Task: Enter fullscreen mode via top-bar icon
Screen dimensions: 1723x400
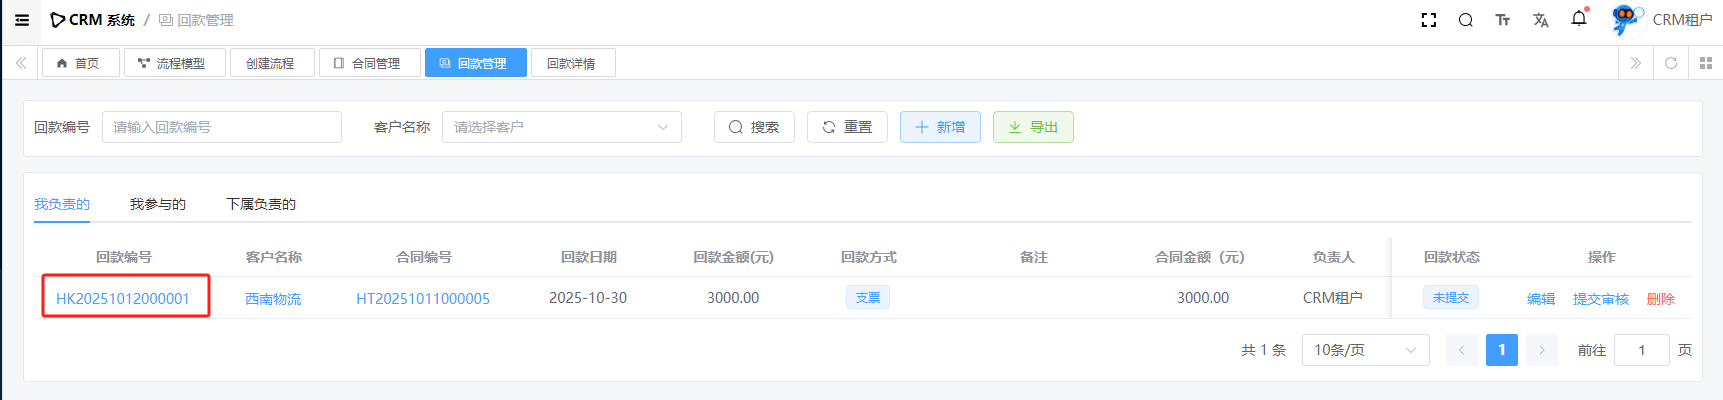Action: [x=1429, y=20]
